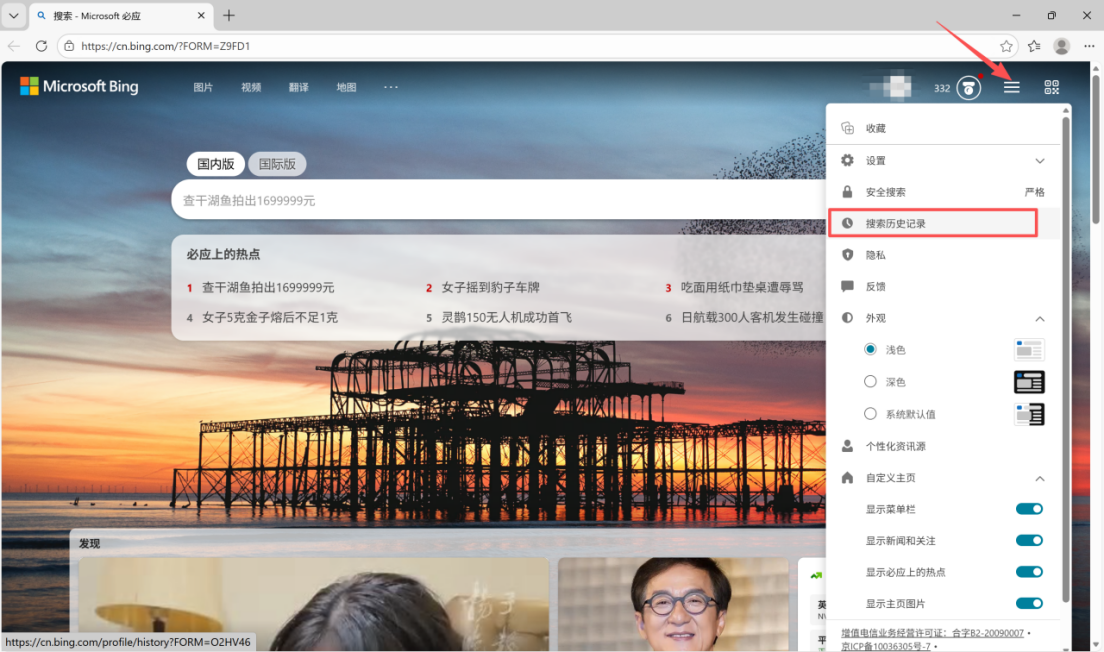
Task: Add page to favorites star icon
Action: click(x=1006, y=46)
